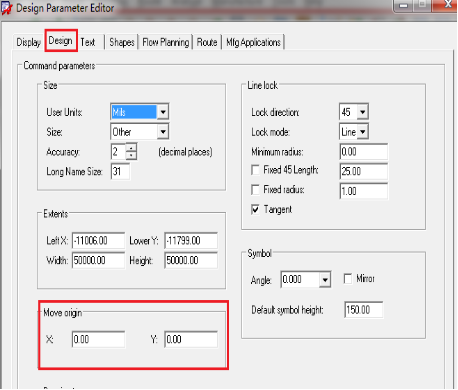Open the User Units dropdown

[x=163, y=112]
